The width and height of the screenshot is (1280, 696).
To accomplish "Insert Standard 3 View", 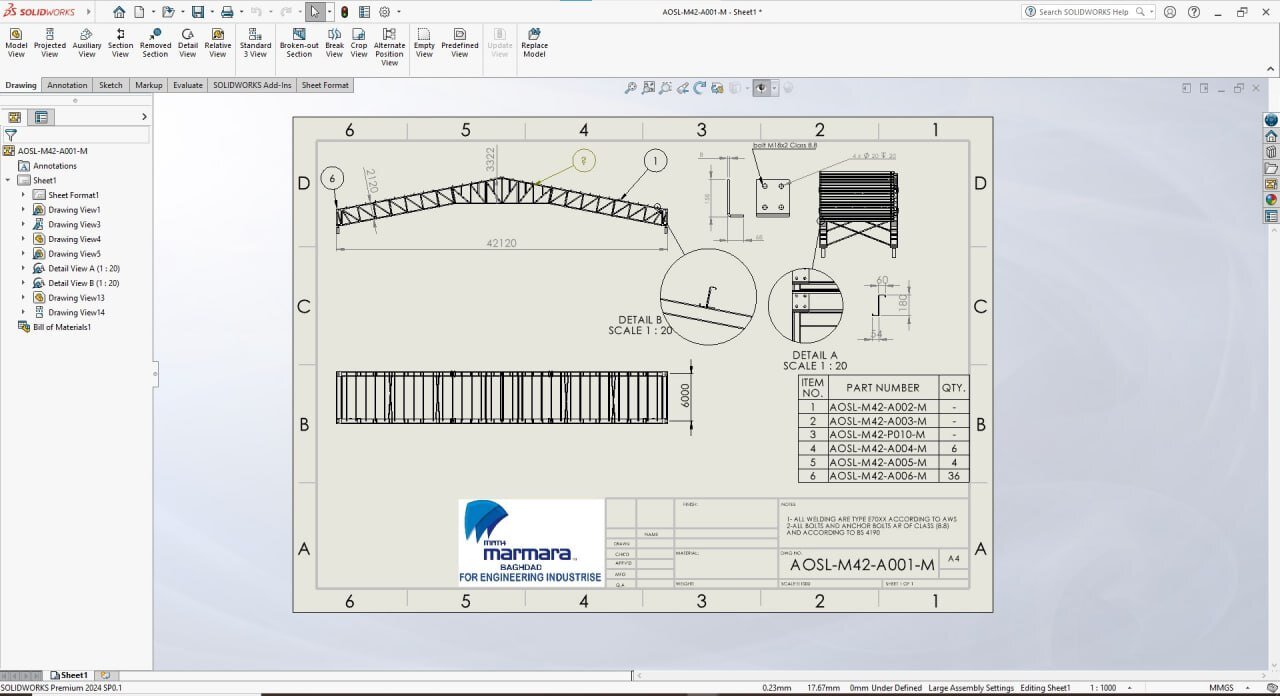I will coord(255,42).
